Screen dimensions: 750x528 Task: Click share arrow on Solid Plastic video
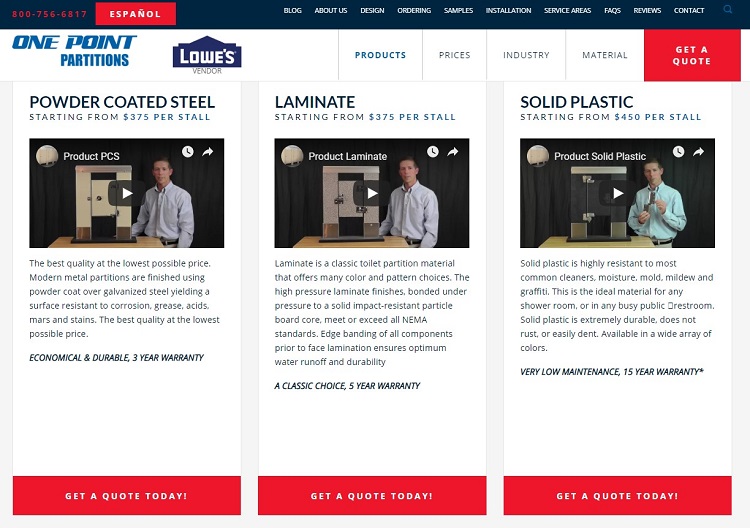(x=698, y=152)
